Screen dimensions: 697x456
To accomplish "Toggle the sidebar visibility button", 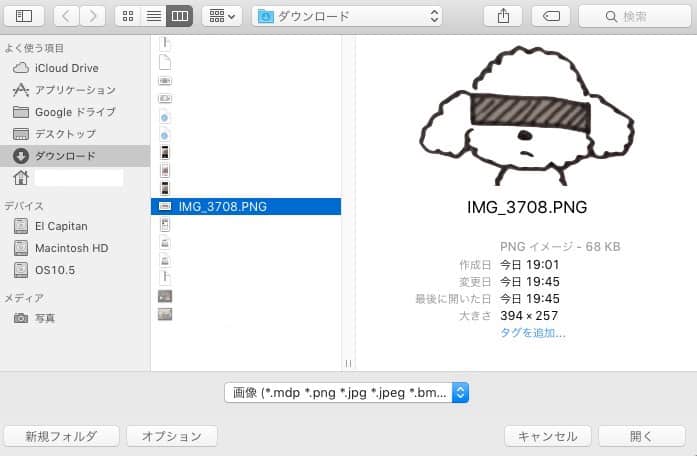I will [x=24, y=16].
